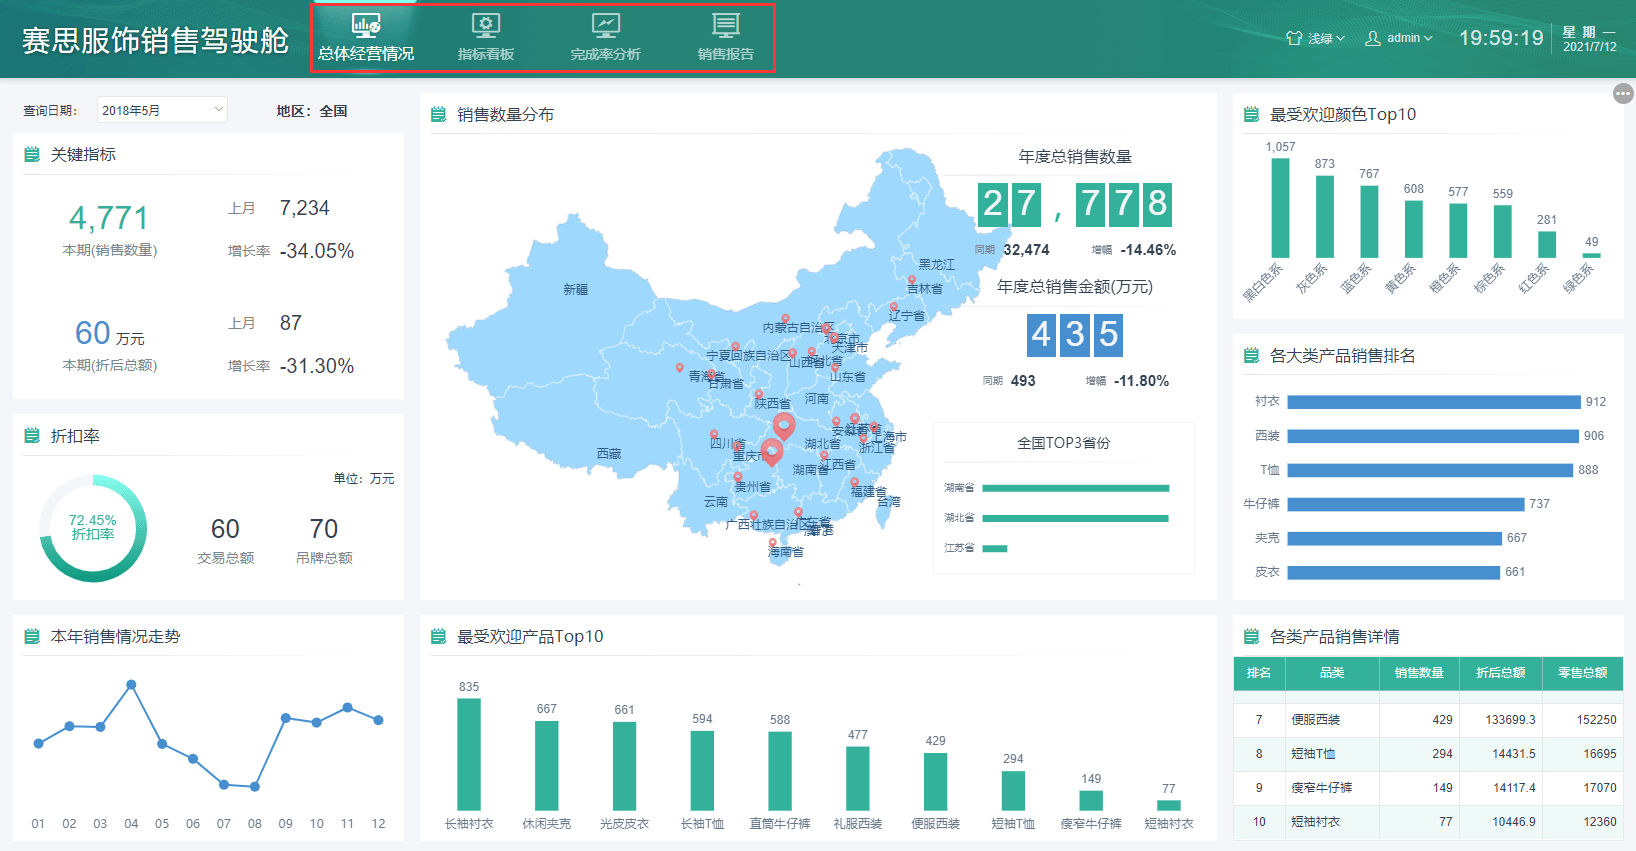Screen dimensions: 1636x851
Task: Switch to the 指标看板 tab label
Action: (486, 54)
